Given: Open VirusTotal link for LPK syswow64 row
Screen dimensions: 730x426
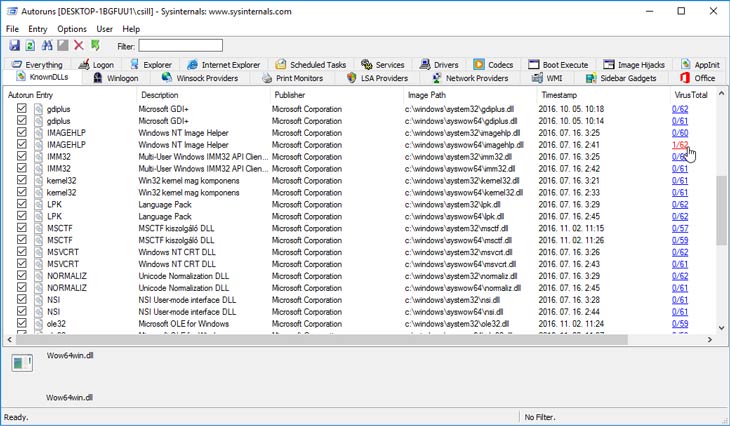Looking at the screenshot, I should click(x=680, y=216).
